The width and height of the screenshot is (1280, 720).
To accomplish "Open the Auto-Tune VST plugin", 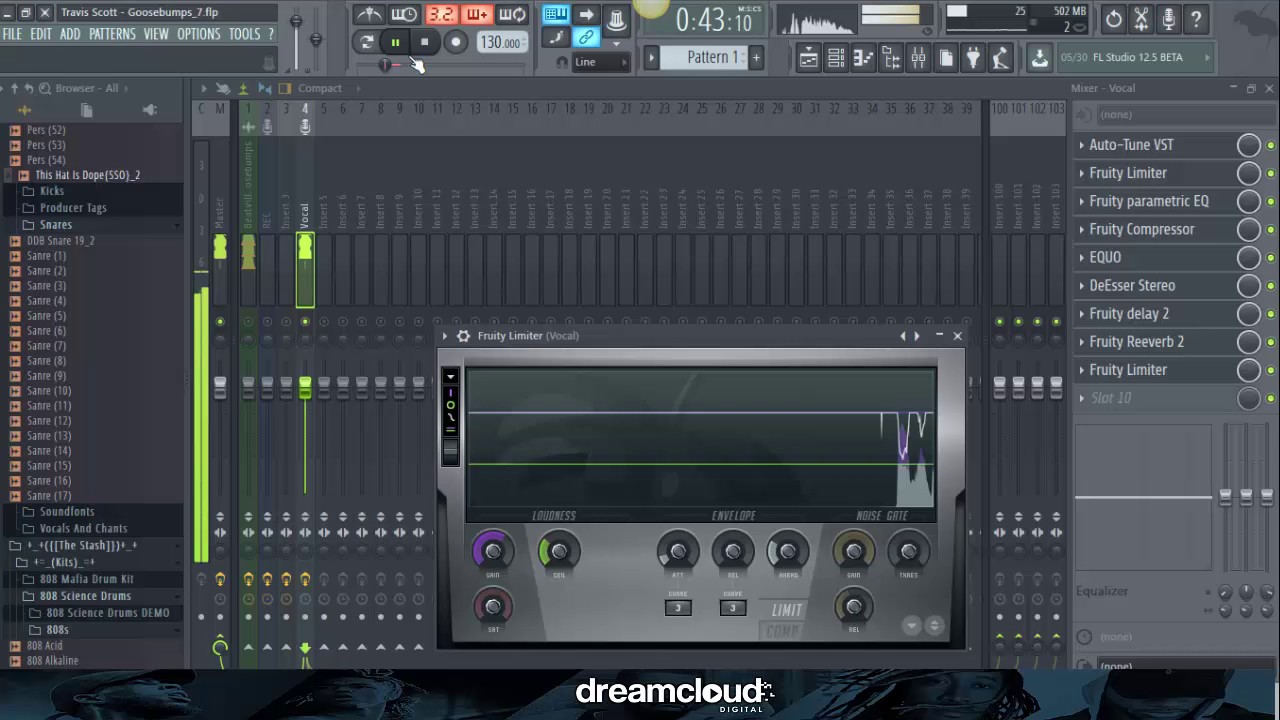I will coord(1131,145).
